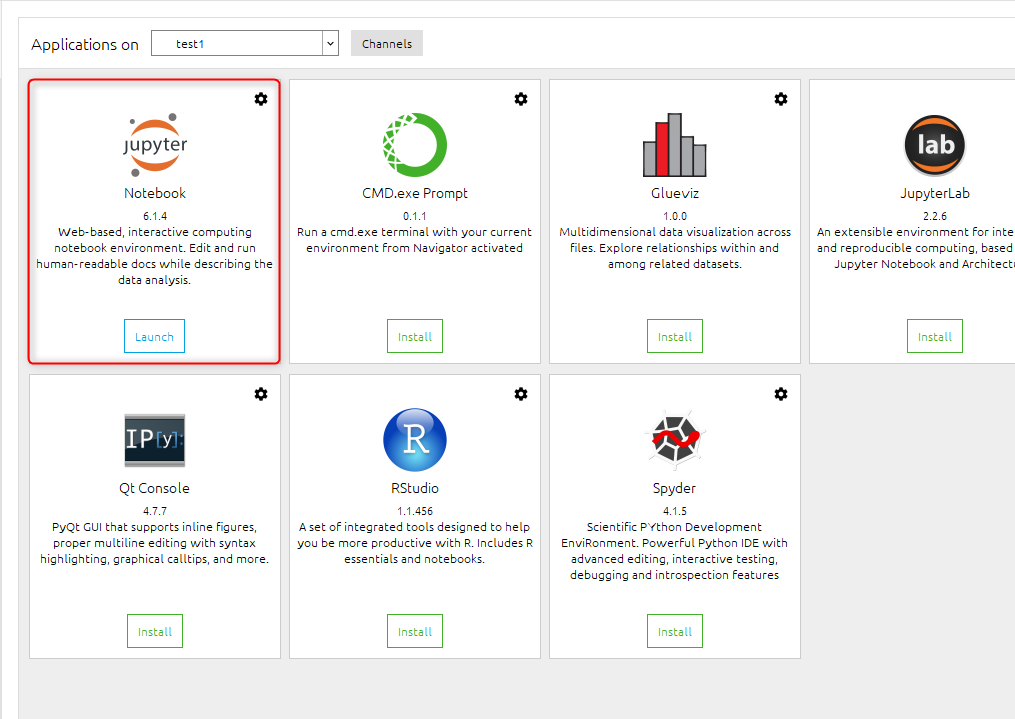Expand the environment dropdown arrow
Viewport: 1015px width, 719px height.
point(330,43)
